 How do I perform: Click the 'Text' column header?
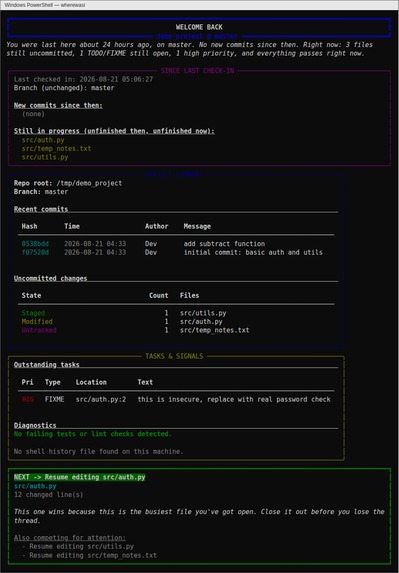(x=145, y=382)
